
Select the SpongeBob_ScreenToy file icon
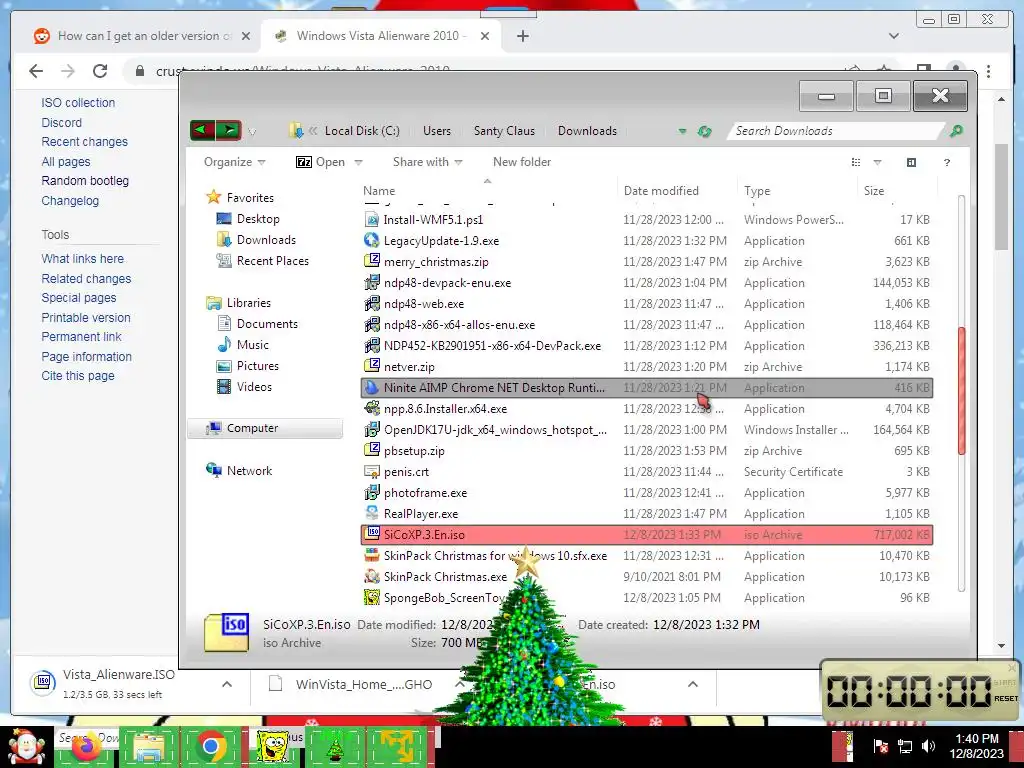click(372, 598)
